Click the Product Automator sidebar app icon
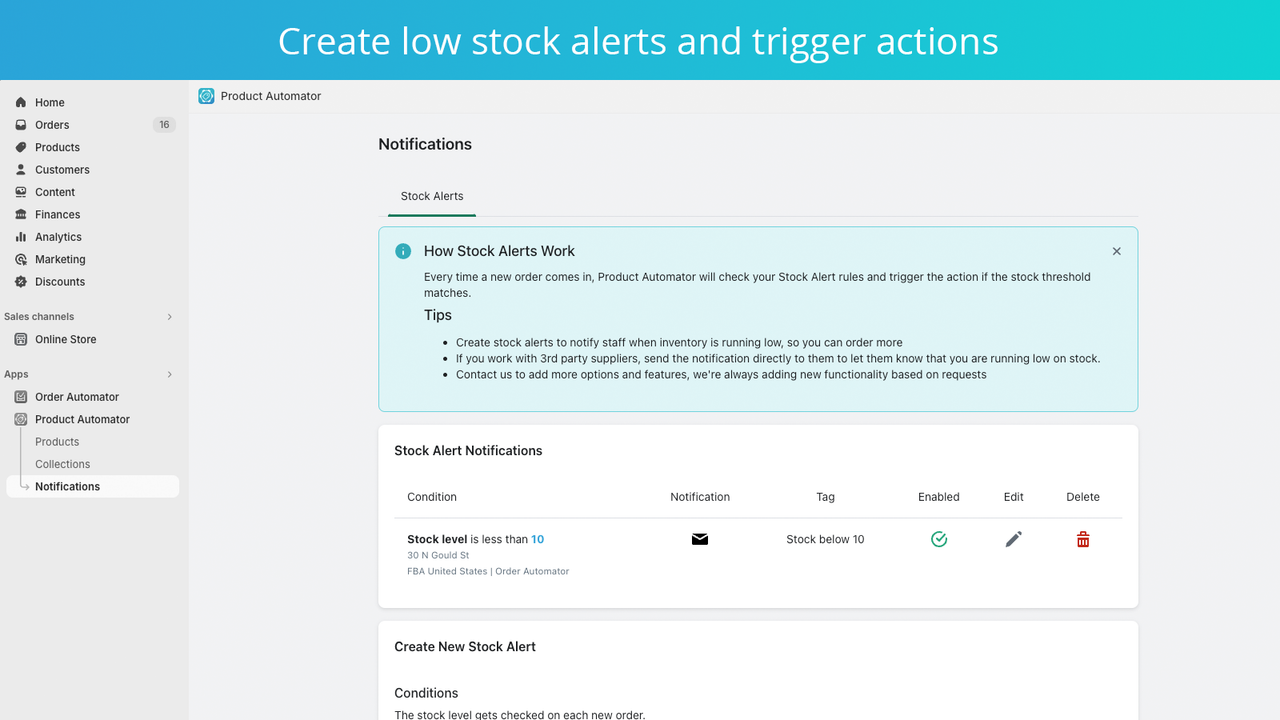Image resolution: width=1280 pixels, height=720 pixels. (x=21, y=419)
